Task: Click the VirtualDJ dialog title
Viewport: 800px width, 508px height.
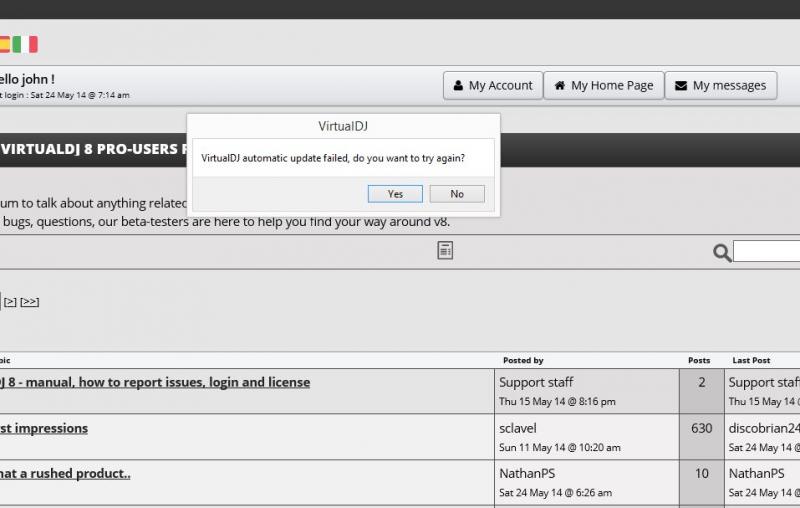Action: click(x=343, y=126)
